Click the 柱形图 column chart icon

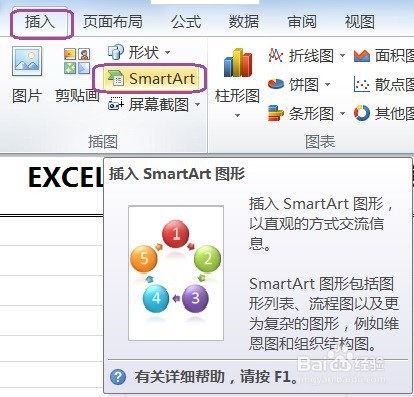(238, 63)
